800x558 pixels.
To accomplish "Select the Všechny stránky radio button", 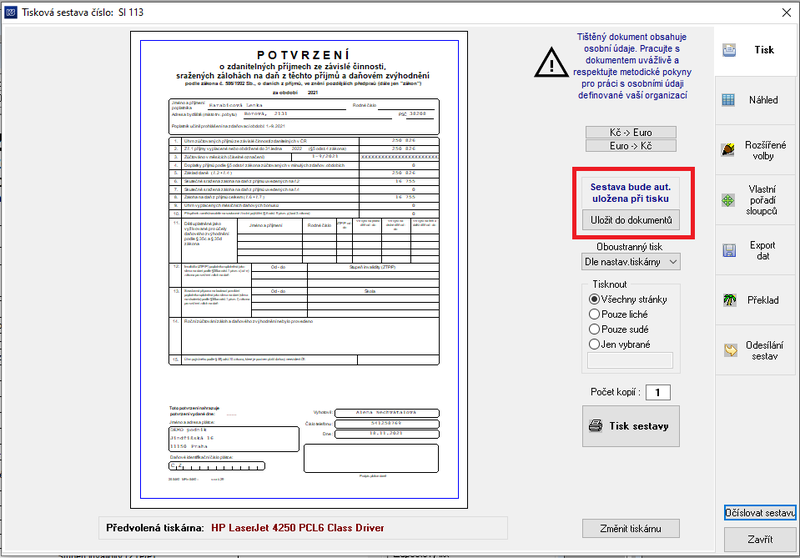I will [594, 299].
